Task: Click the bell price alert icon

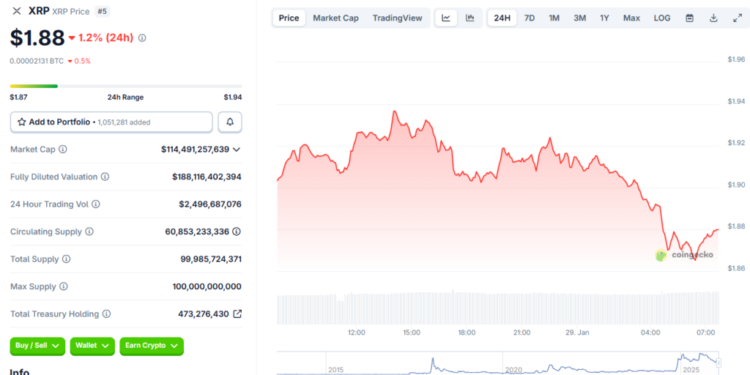Action: click(230, 122)
